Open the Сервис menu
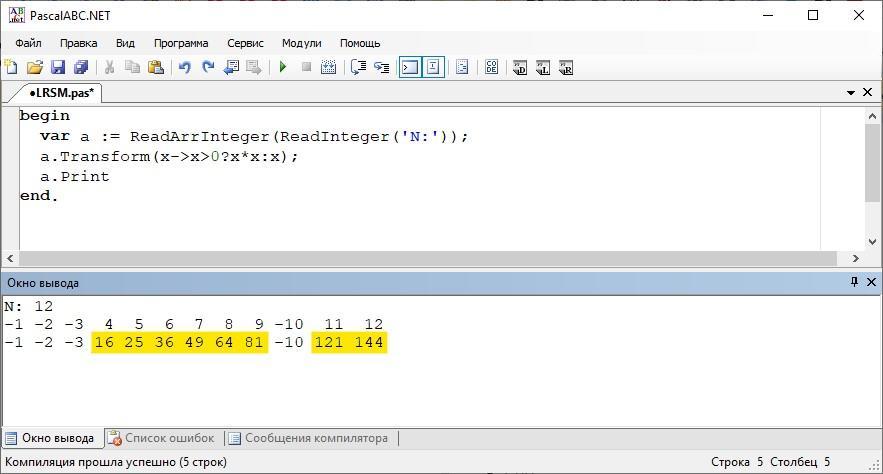The image size is (883, 474). 245,43
